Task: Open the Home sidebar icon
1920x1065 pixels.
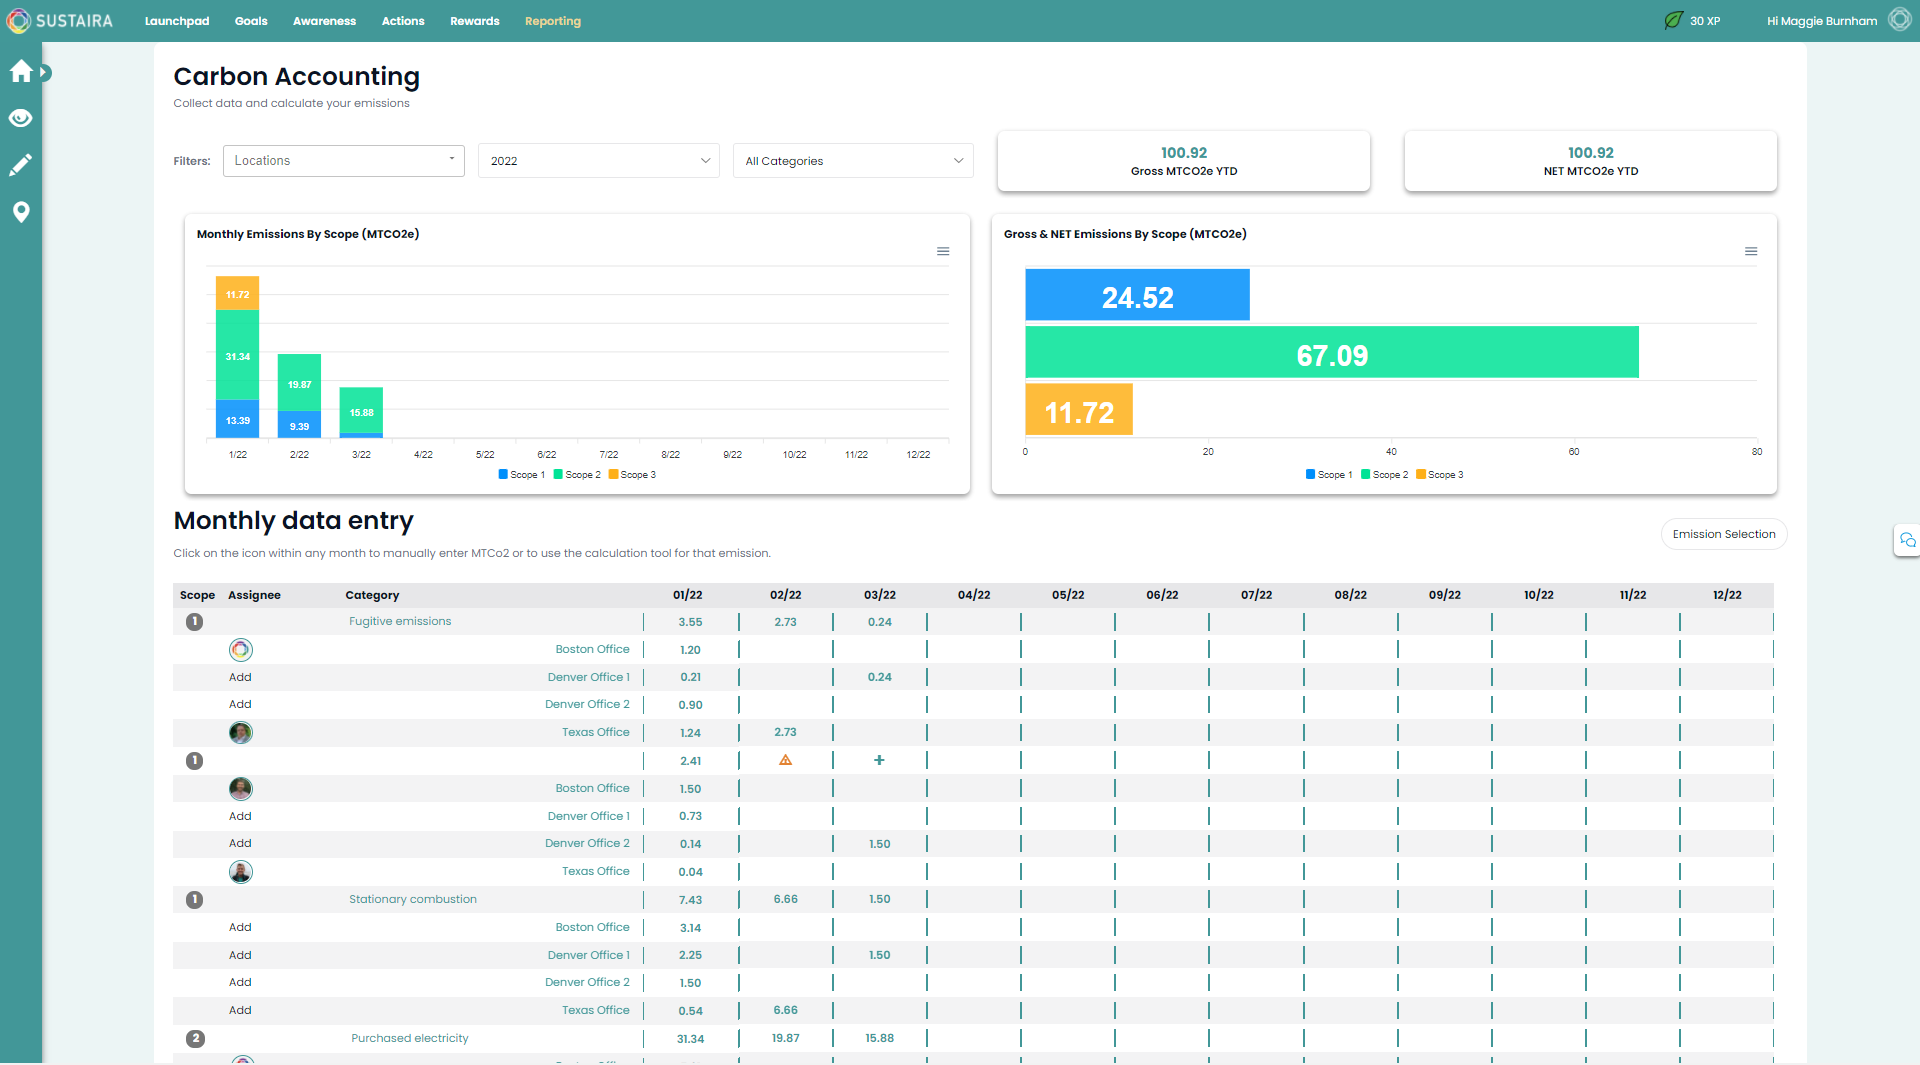Action: 21,71
